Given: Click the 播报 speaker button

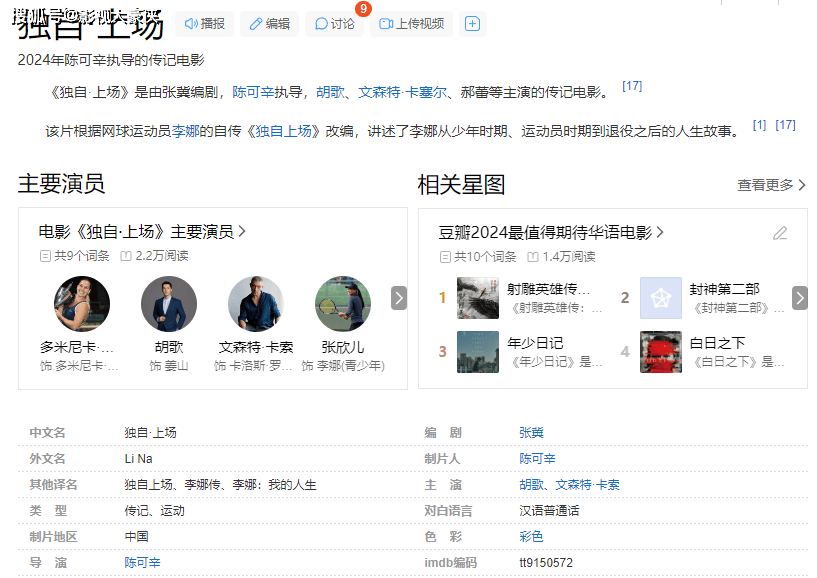Looking at the screenshot, I should [204, 24].
